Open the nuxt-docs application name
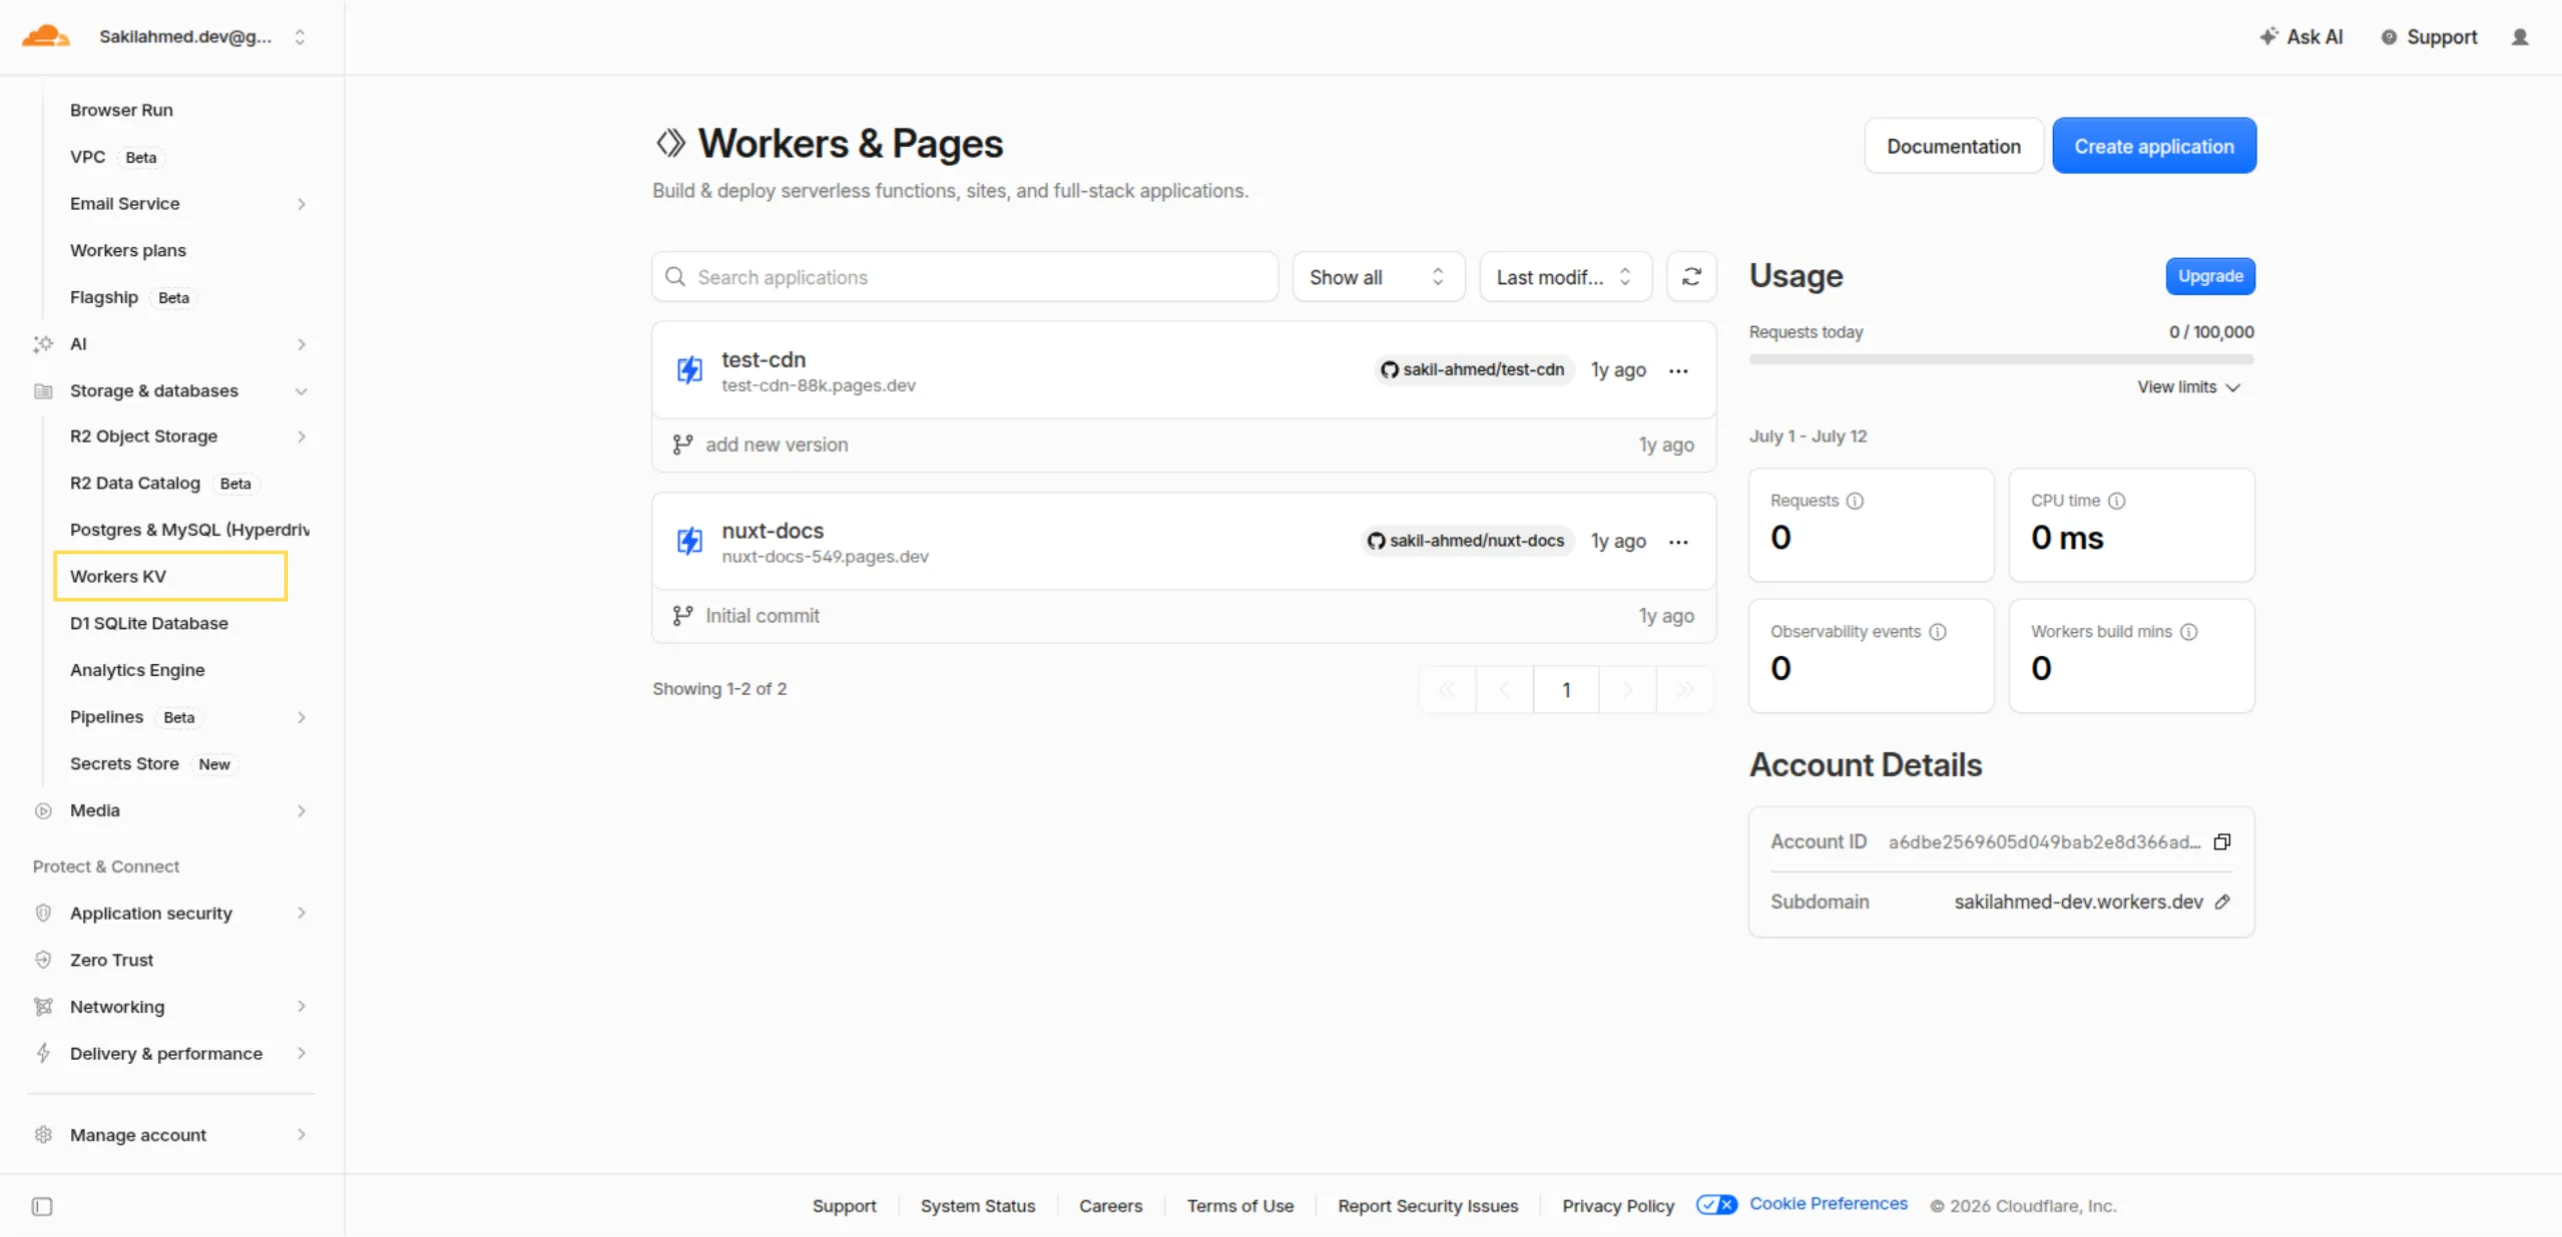The width and height of the screenshot is (2562, 1237). [x=772, y=530]
